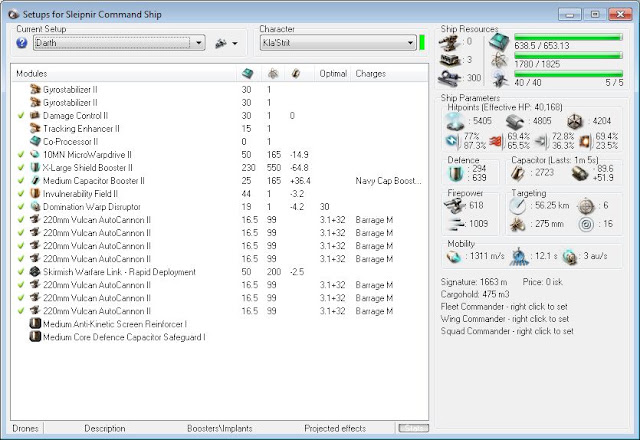Image resolution: width=640 pixels, height=440 pixels.
Task: Click the sensor strength icon
Action: click(586, 224)
